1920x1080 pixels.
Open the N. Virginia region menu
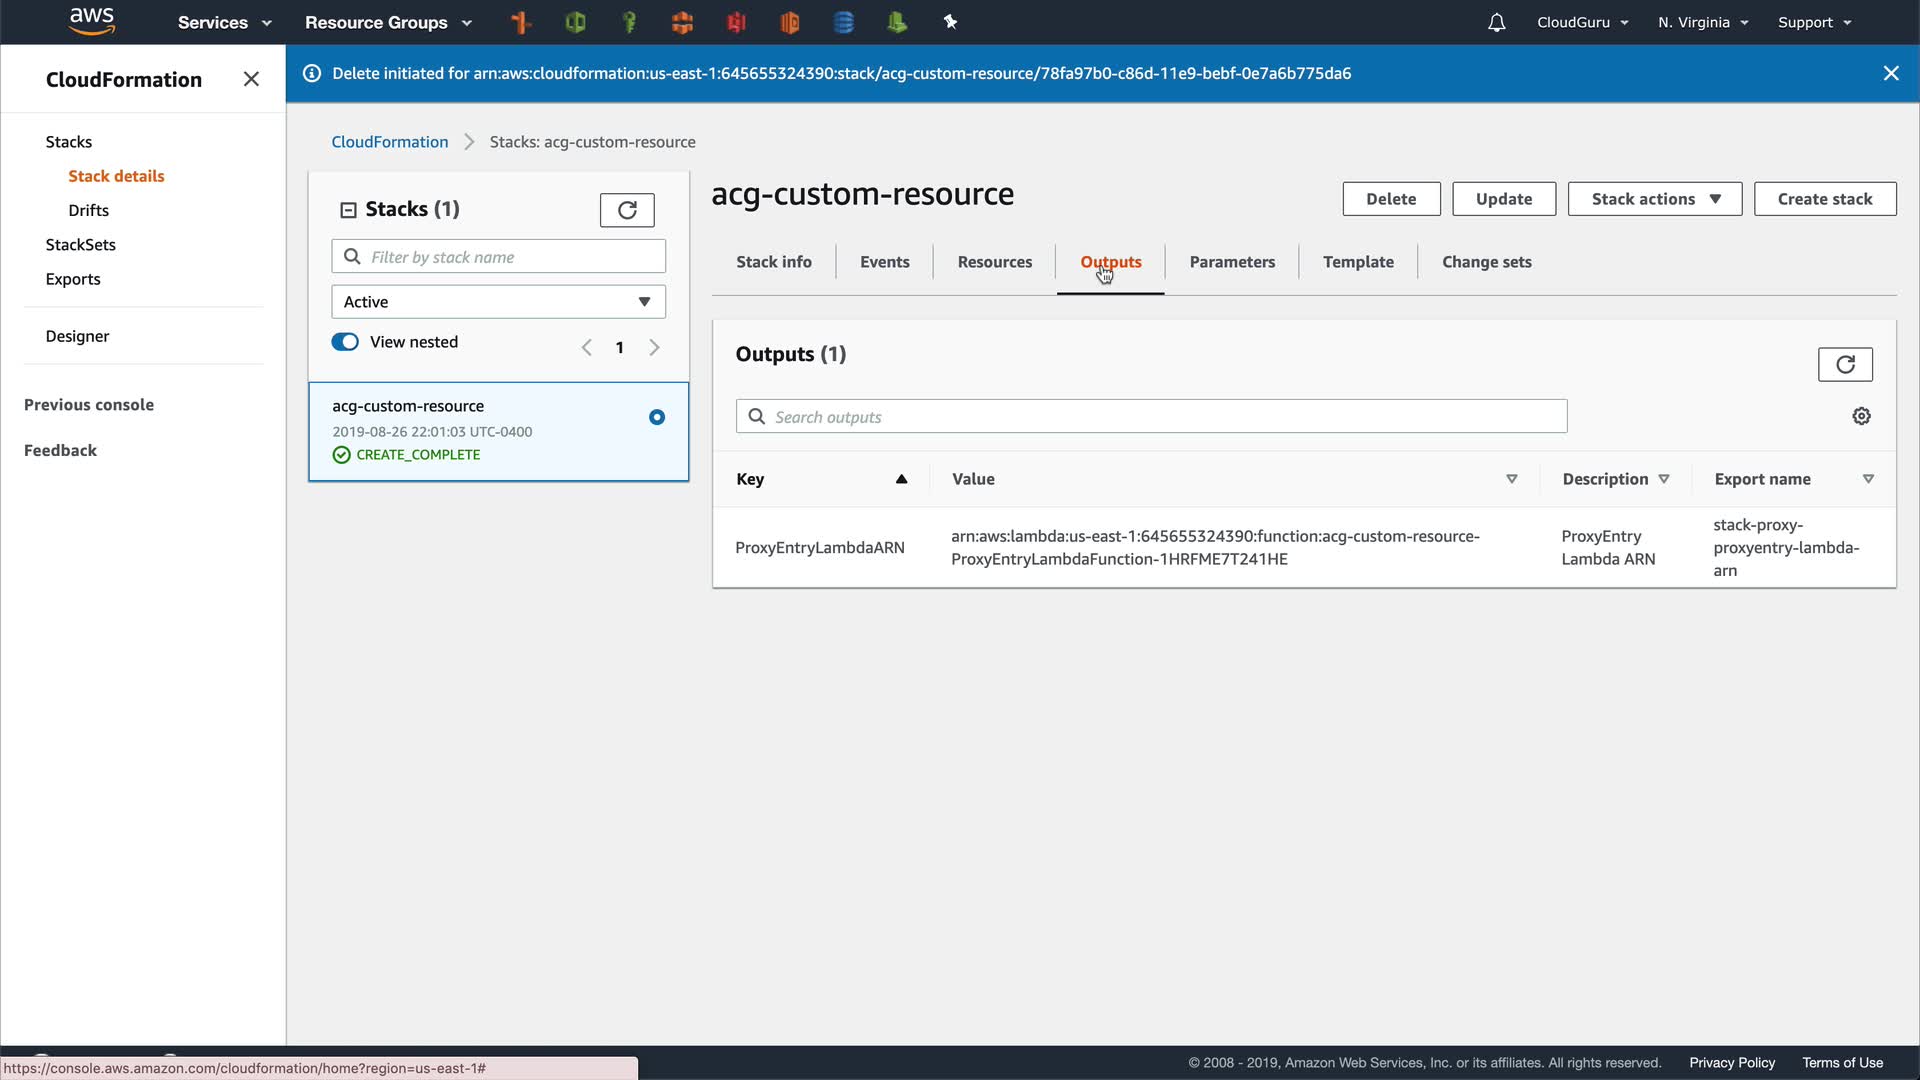(1702, 22)
